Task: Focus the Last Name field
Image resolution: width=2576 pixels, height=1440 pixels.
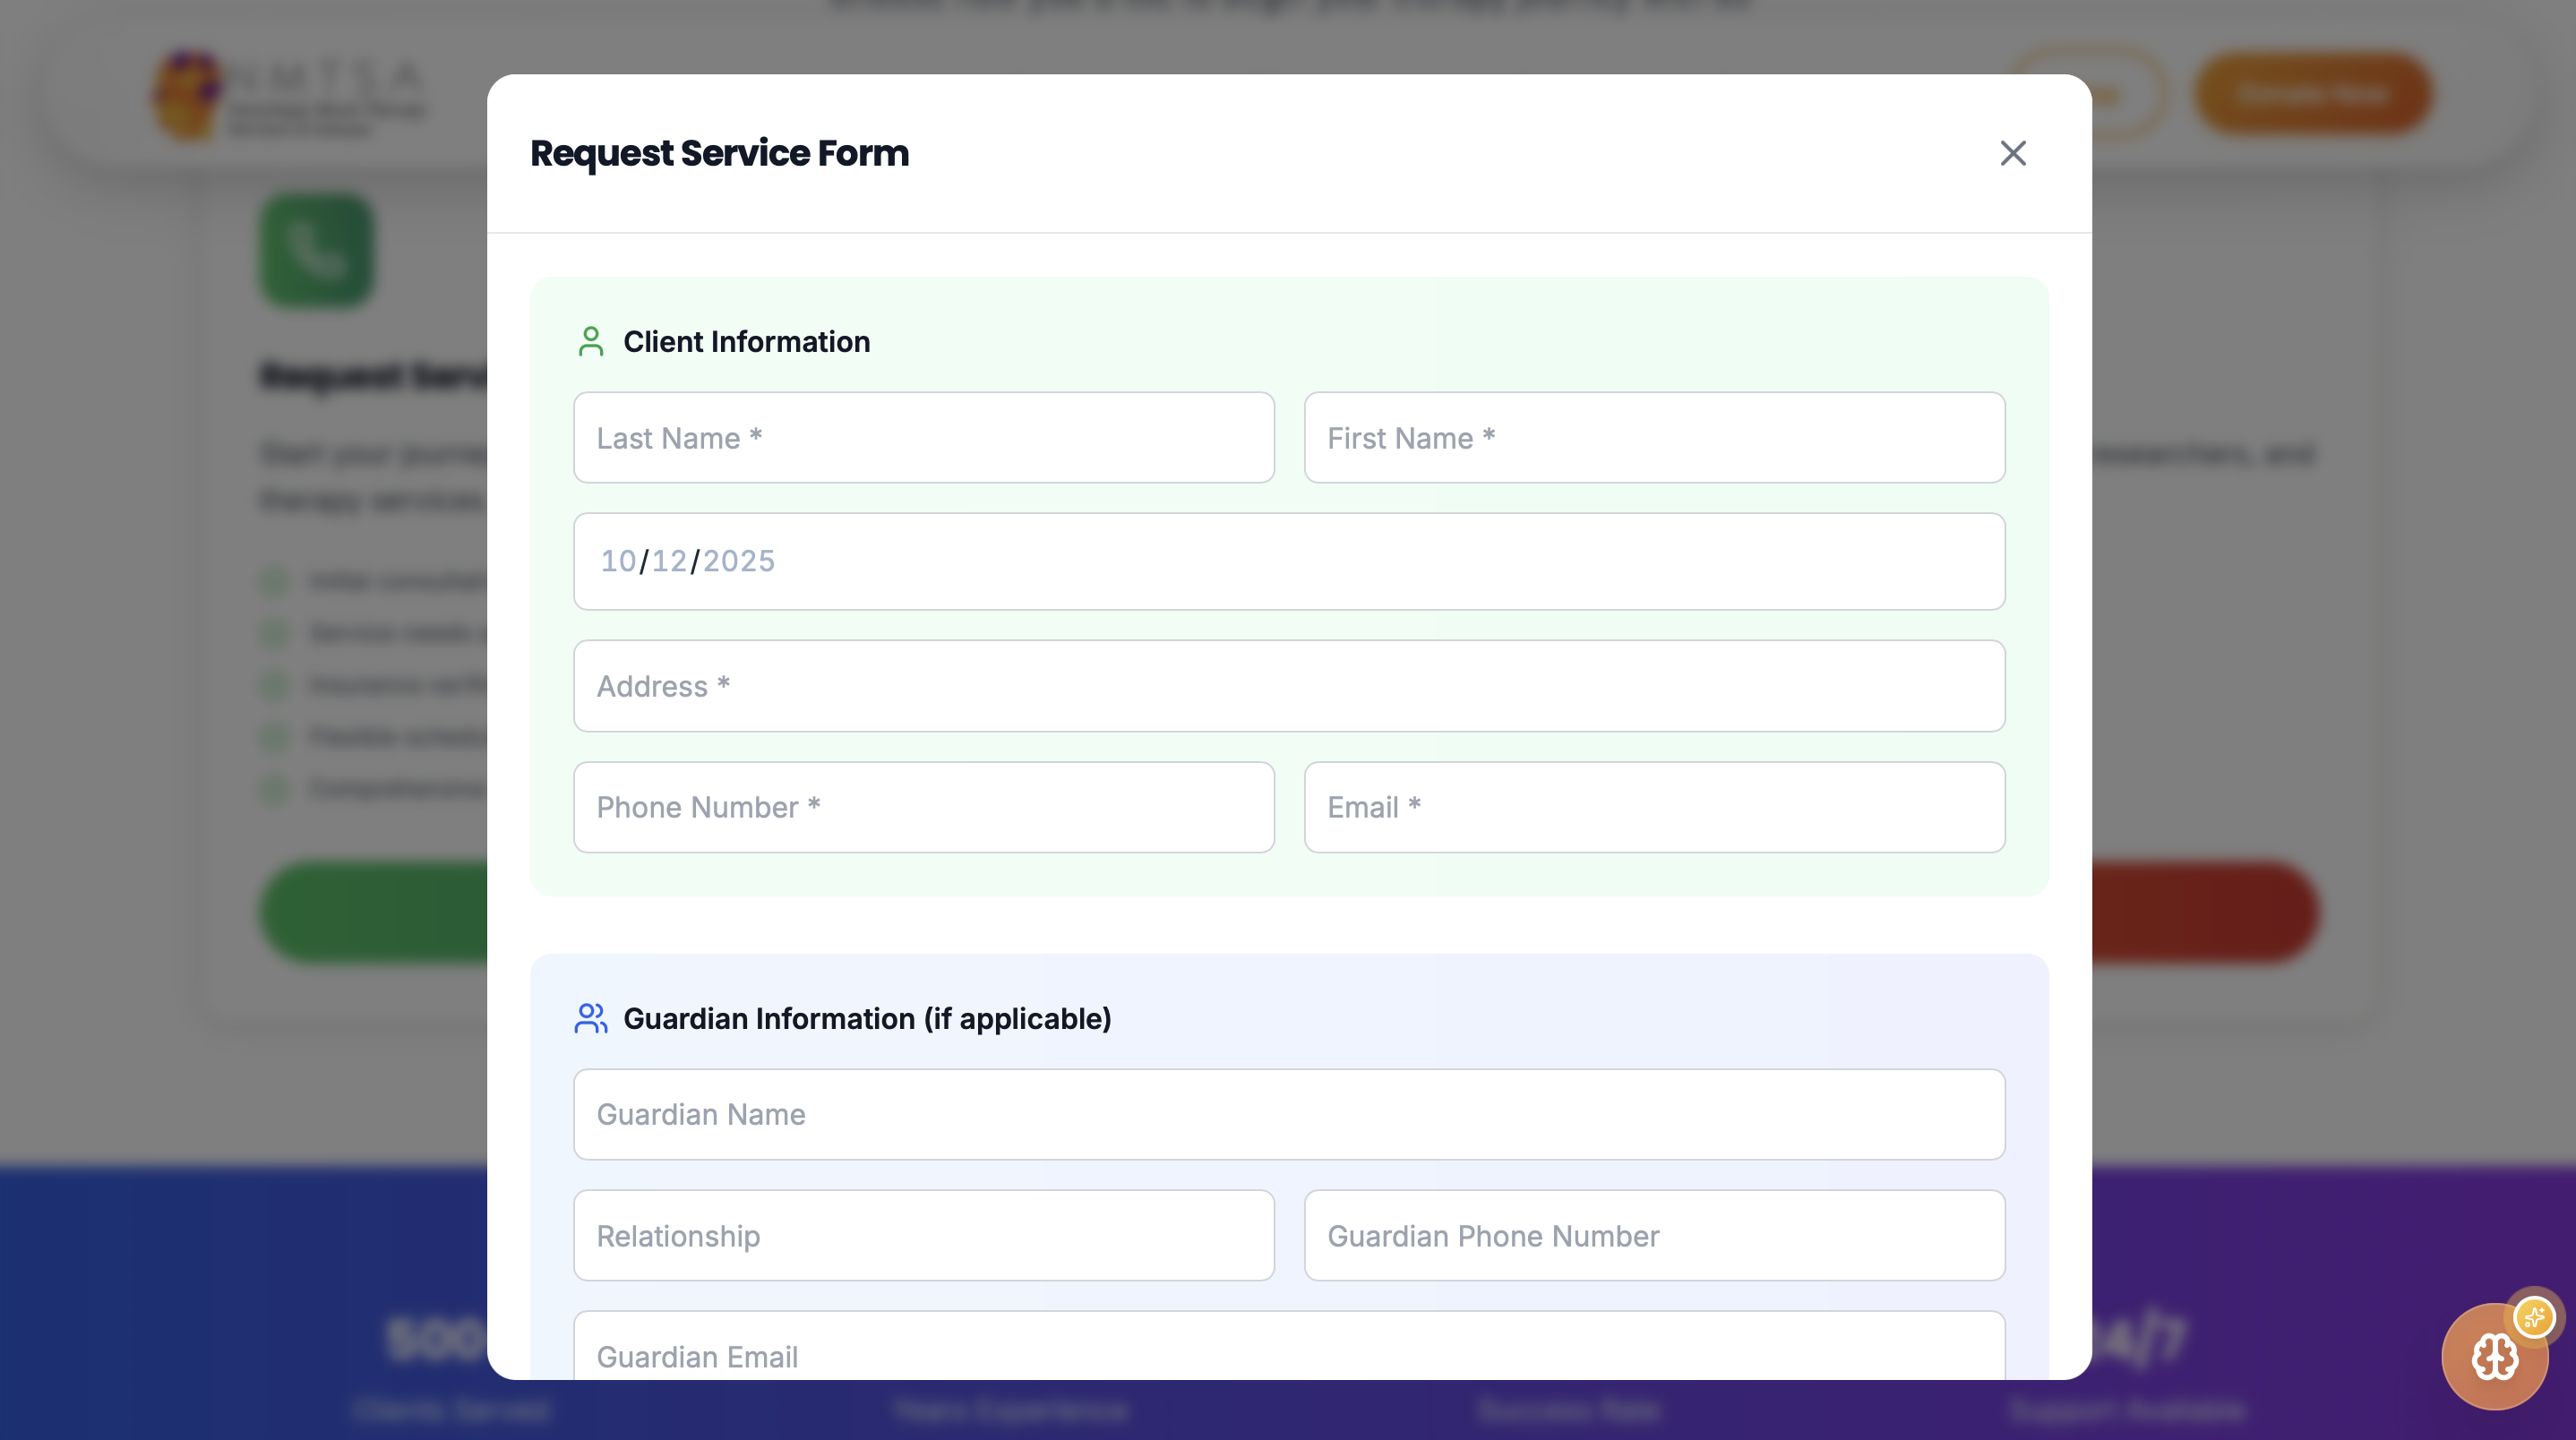Action: click(923, 438)
